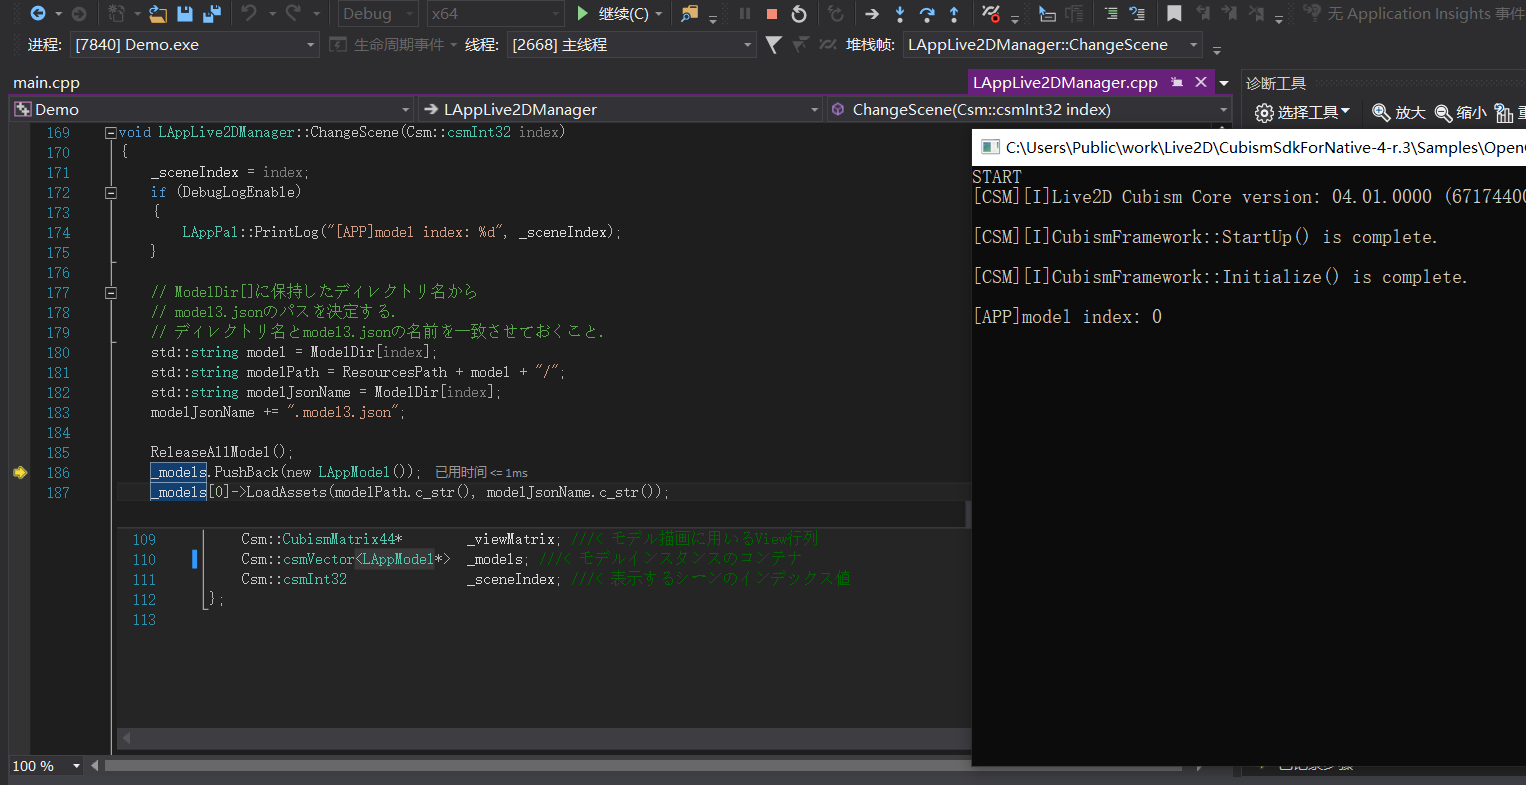Toggle bookmark on the current line
Image resolution: width=1526 pixels, height=785 pixels.
(x=1174, y=14)
